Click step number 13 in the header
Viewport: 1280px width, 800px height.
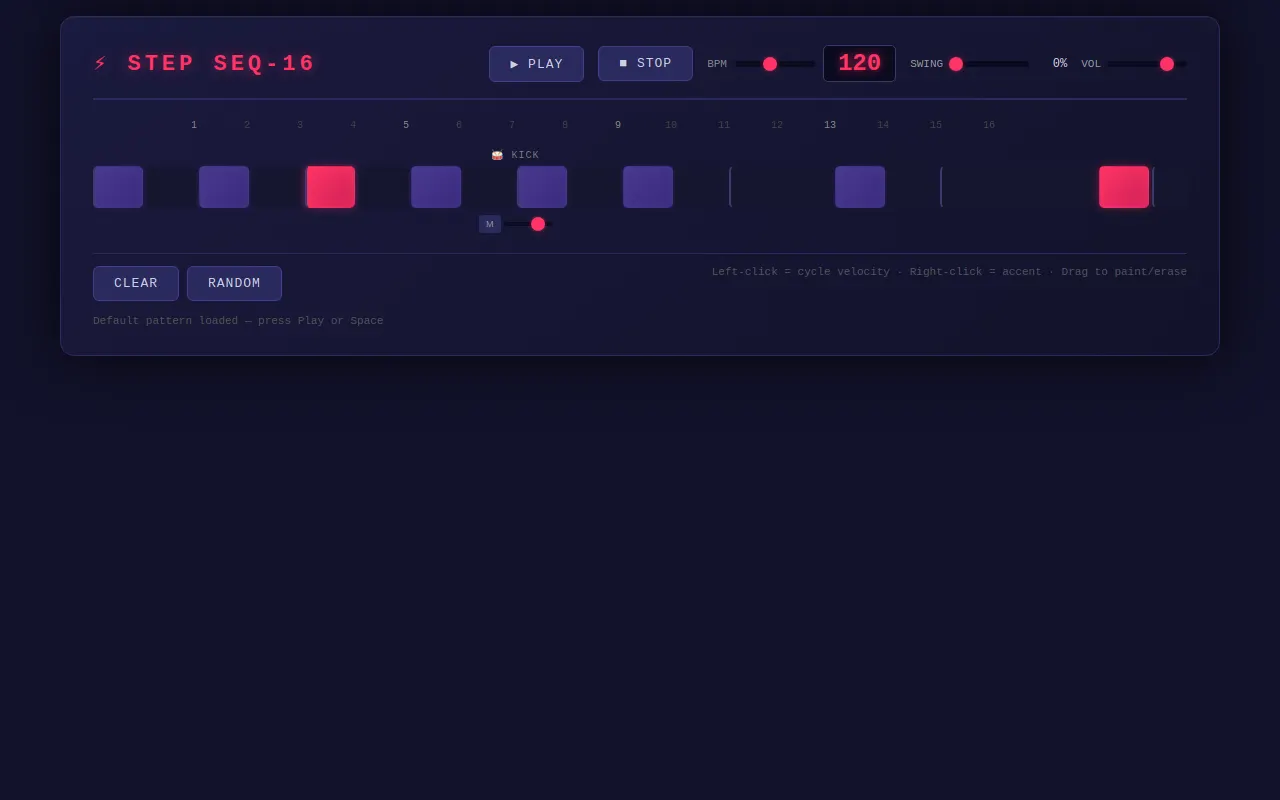point(830,125)
